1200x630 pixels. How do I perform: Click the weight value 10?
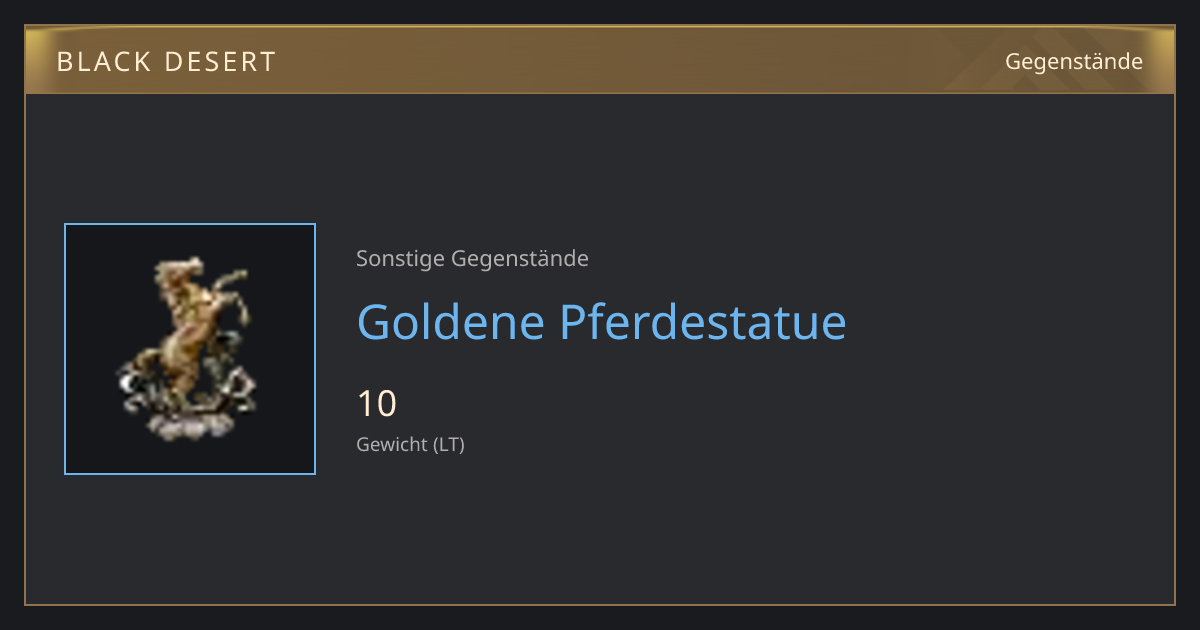coord(377,404)
